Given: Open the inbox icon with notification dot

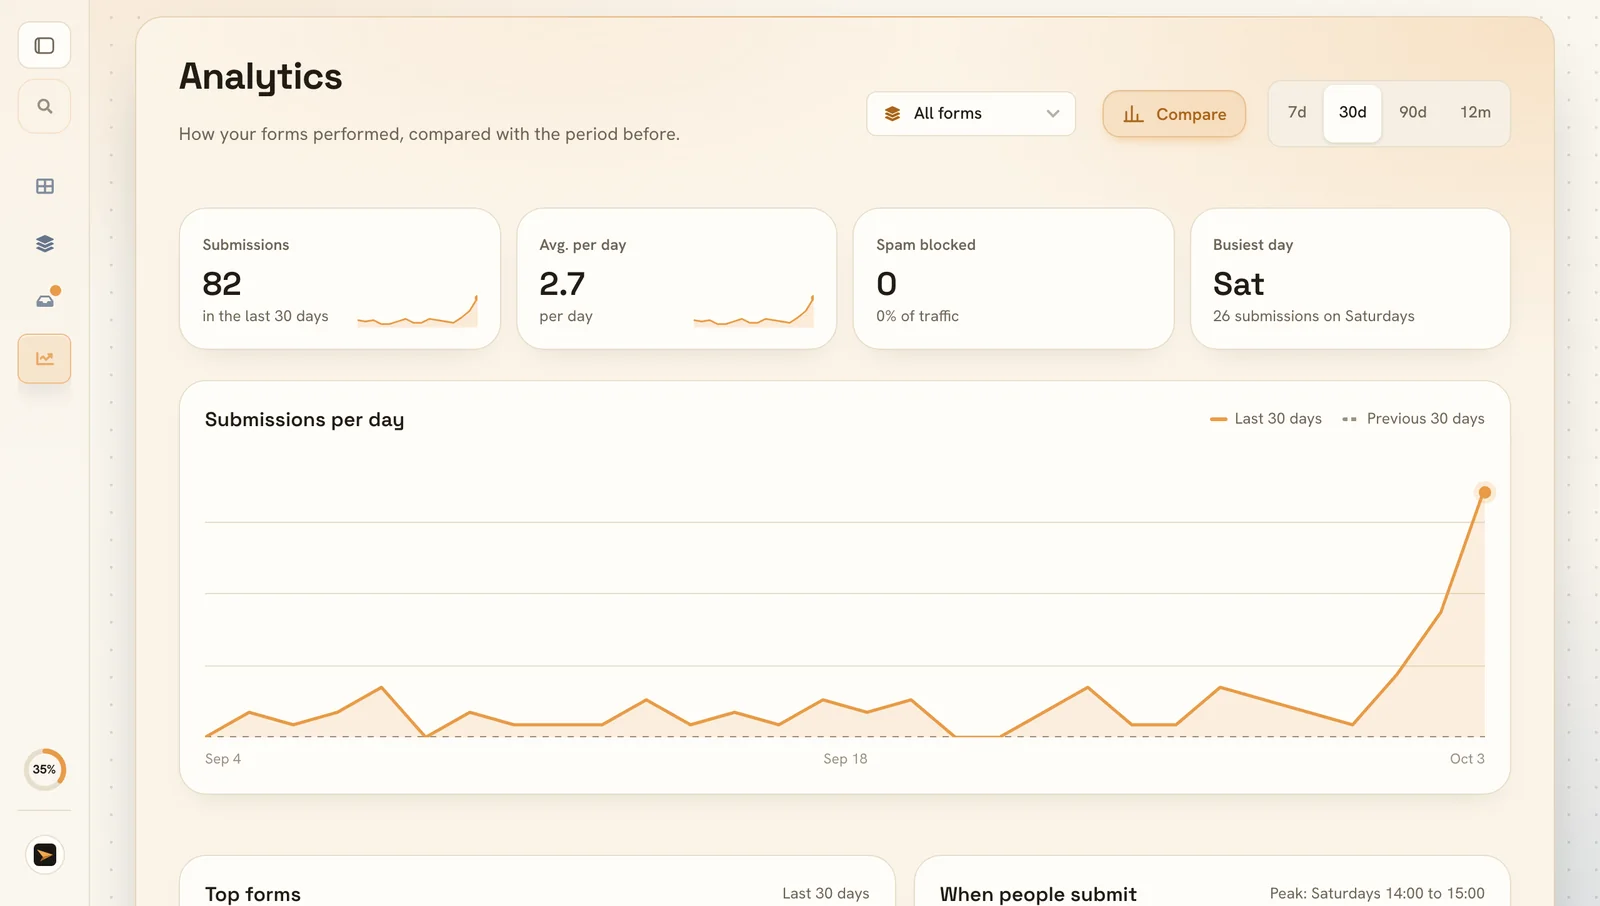Looking at the screenshot, I should point(45,299).
